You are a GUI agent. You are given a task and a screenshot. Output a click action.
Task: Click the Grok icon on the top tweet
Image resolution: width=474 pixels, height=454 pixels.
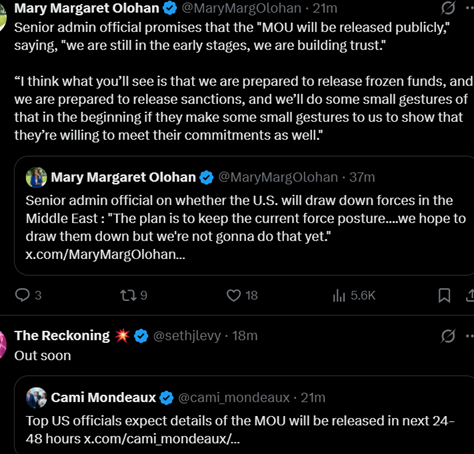(448, 8)
